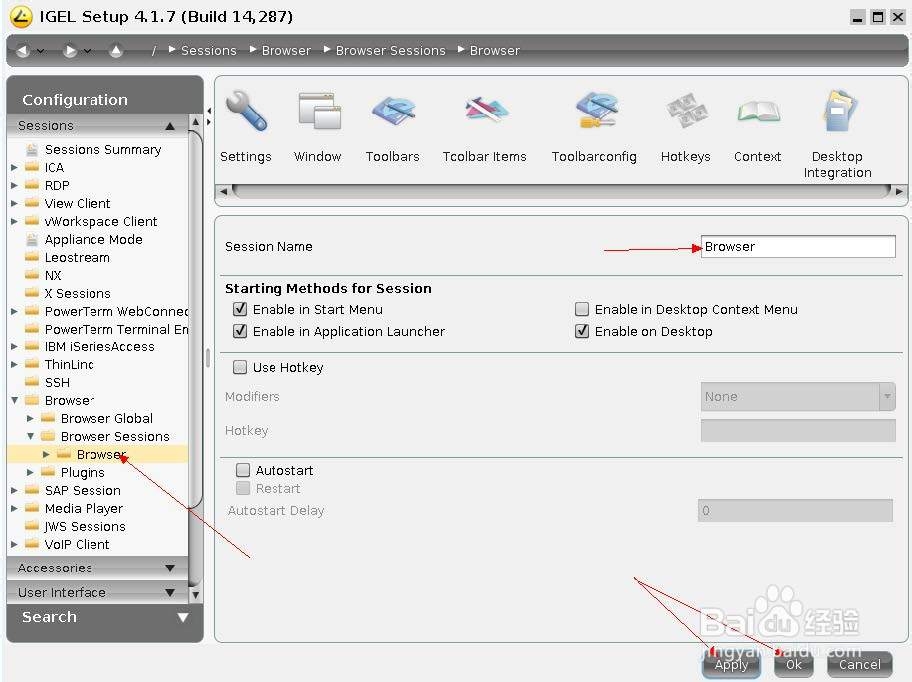Image resolution: width=912 pixels, height=682 pixels.
Task: Expand the Browser Global tree node
Action: (30, 418)
